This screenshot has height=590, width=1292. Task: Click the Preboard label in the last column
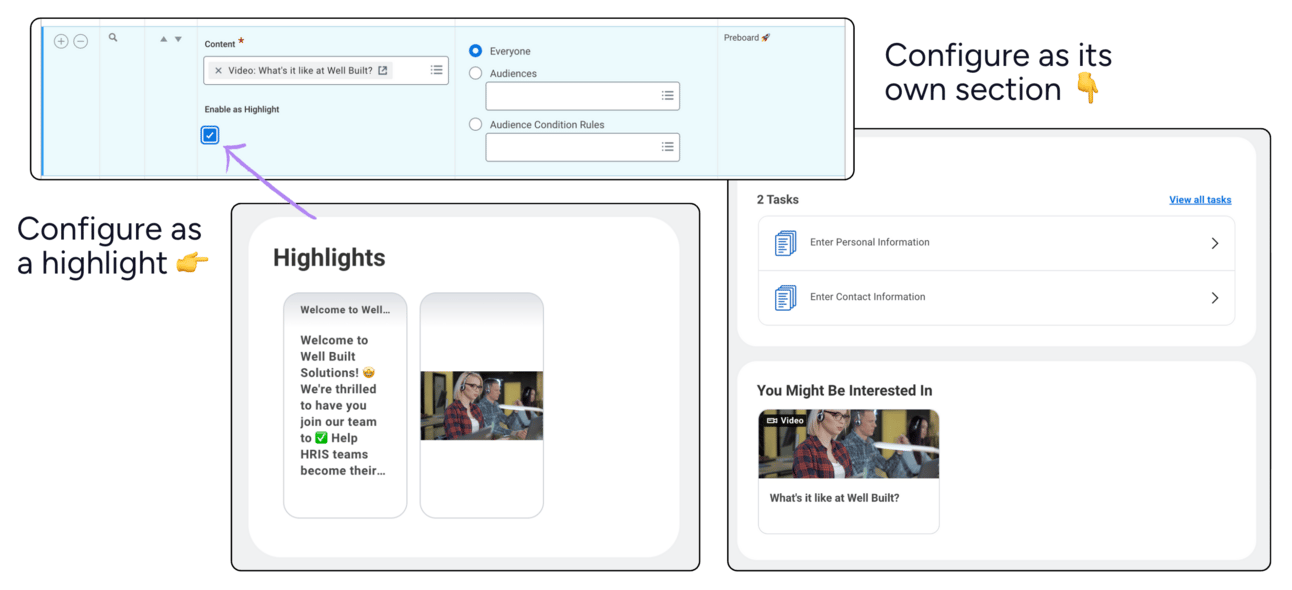pos(747,38)
